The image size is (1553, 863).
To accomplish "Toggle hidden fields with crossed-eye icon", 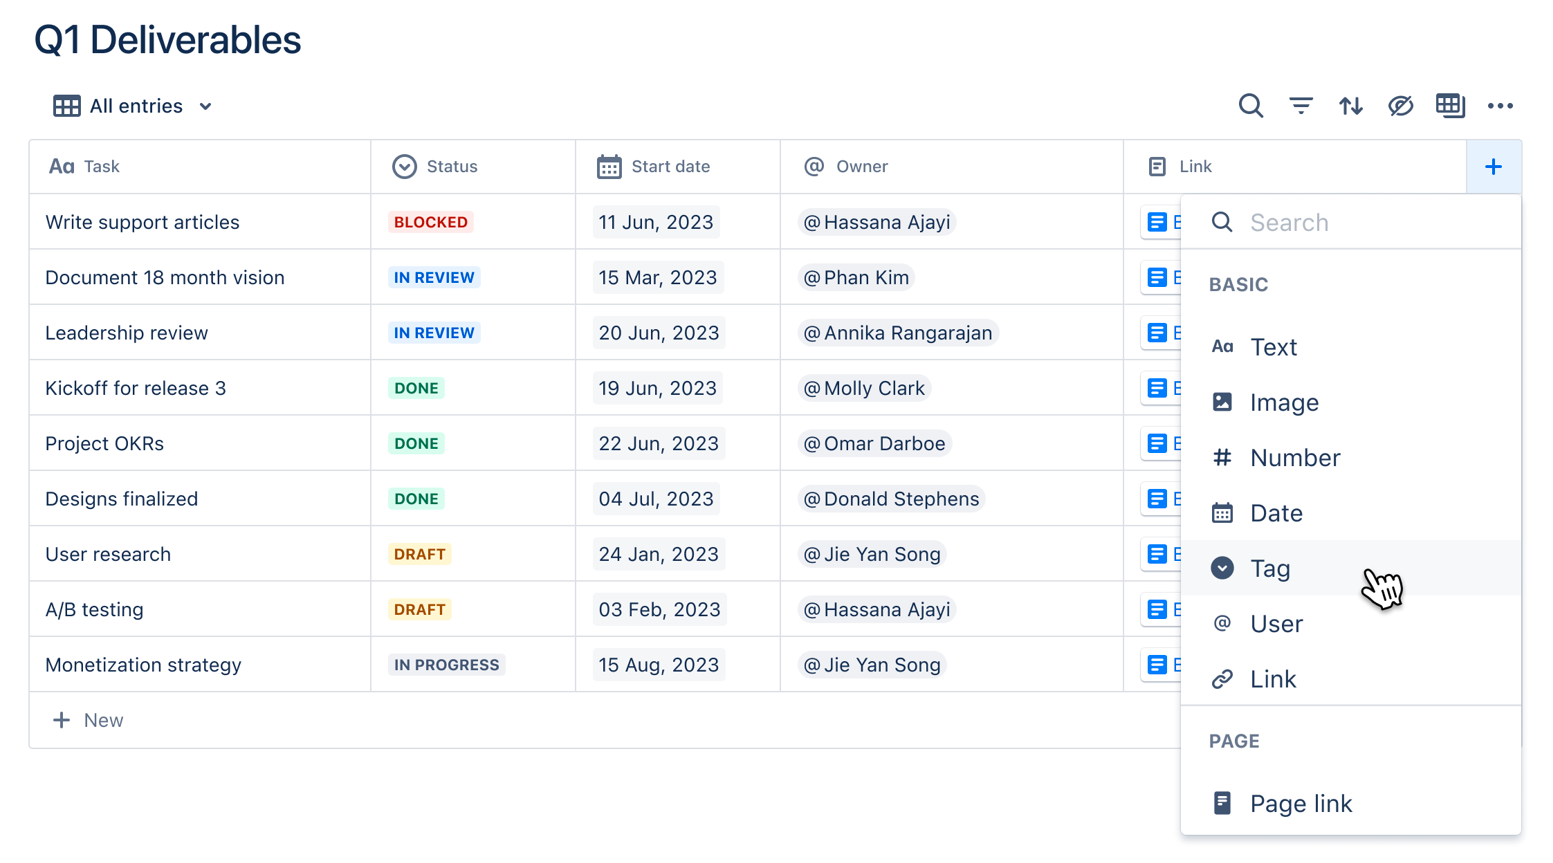I will click(x=1400, y=106).
